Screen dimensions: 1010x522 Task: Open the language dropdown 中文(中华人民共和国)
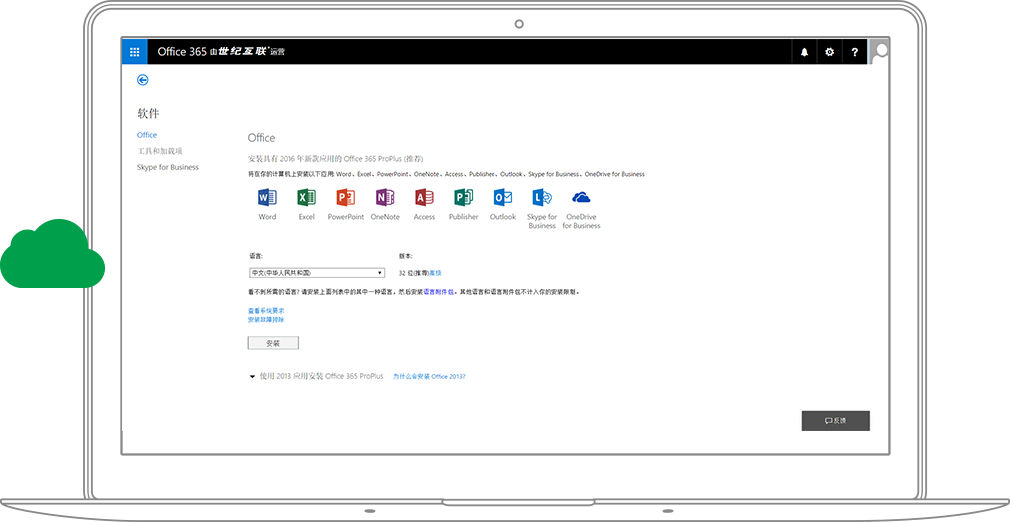tap(316, 272)
